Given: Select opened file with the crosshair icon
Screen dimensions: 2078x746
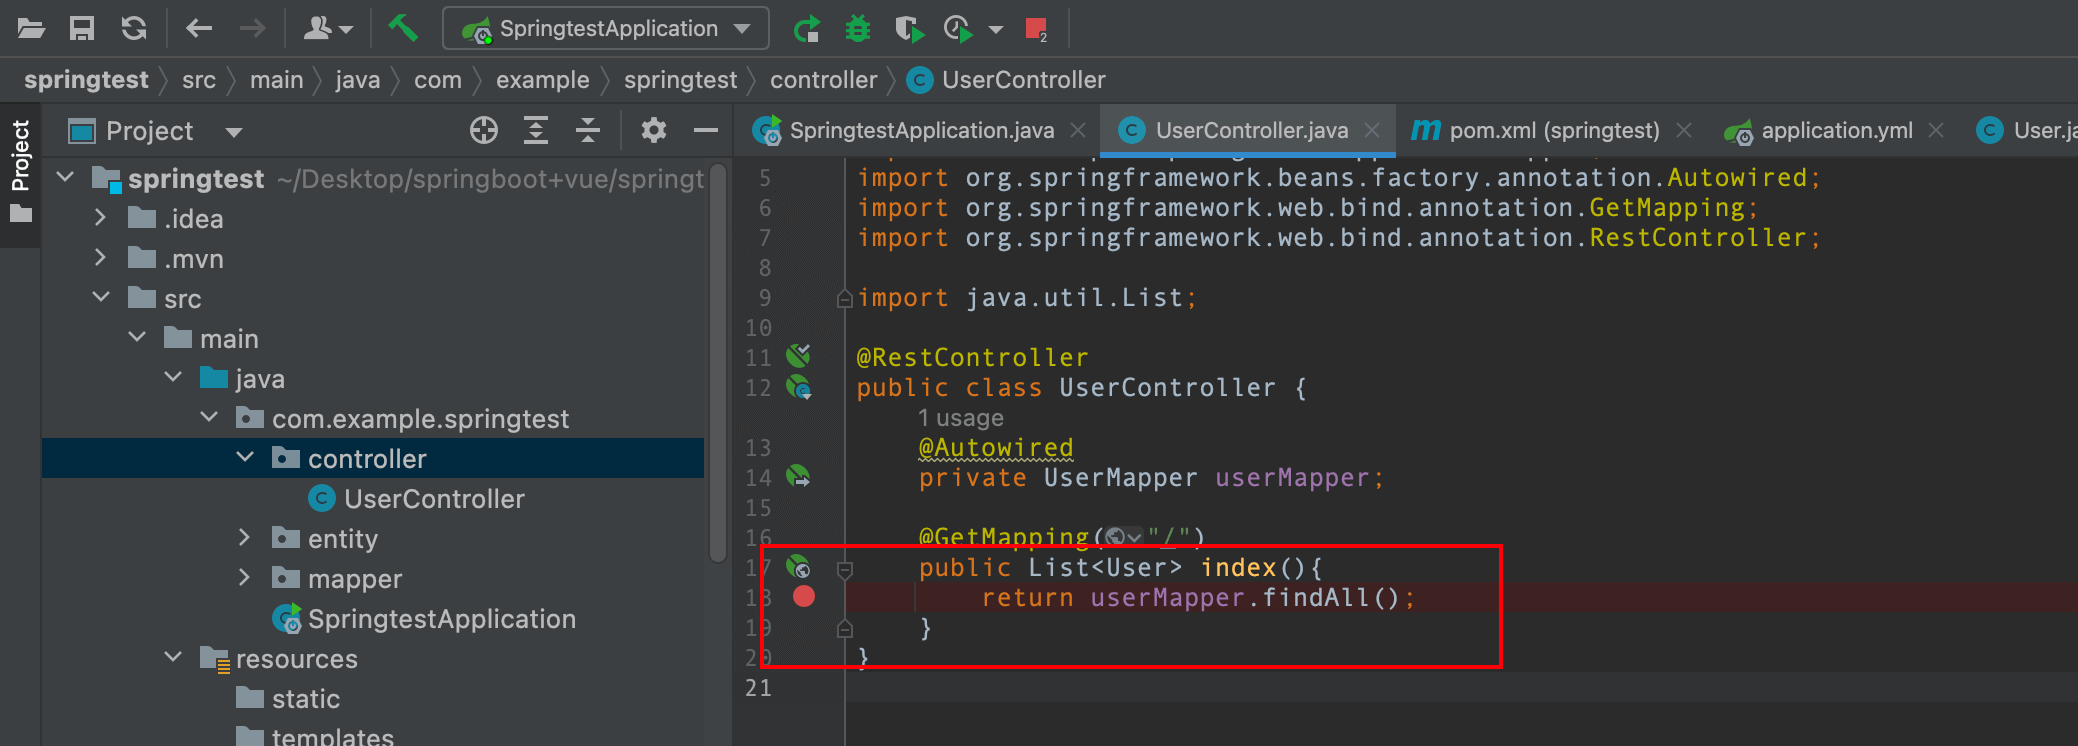Looking at the screenshot, I should pyautogui.click(x=484, y=130).
